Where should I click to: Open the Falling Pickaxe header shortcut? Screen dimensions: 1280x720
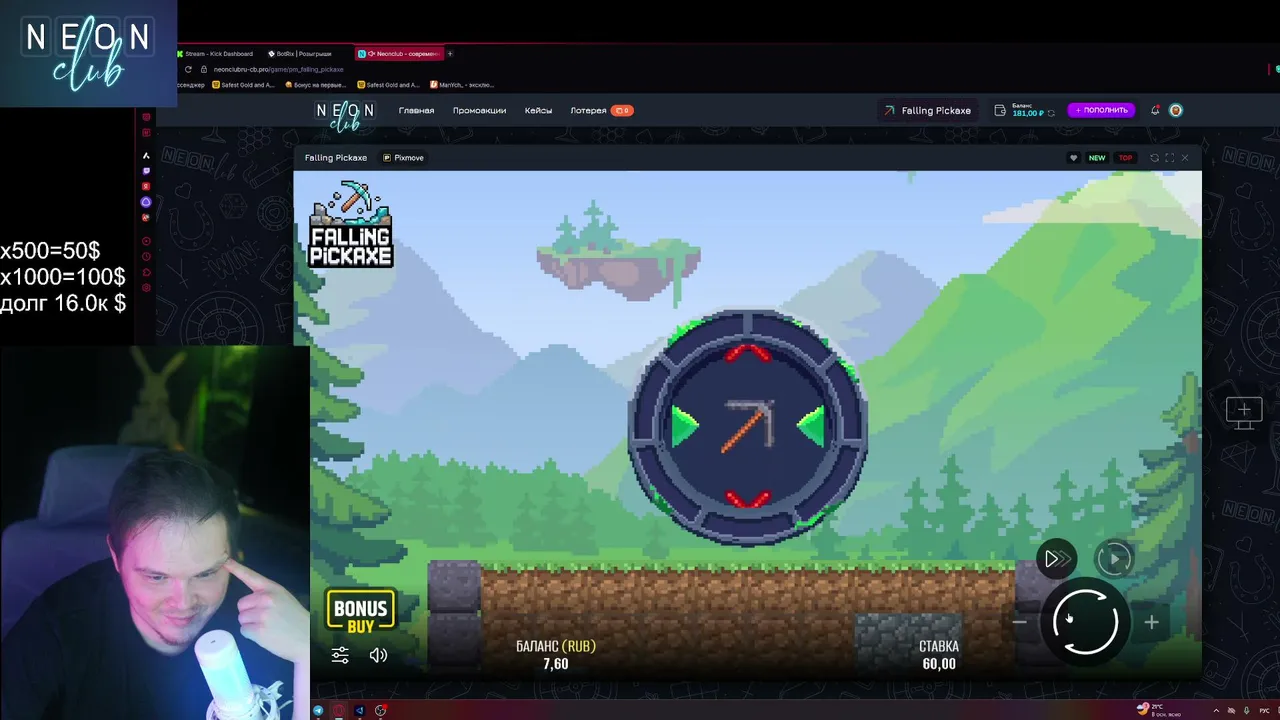927,111
